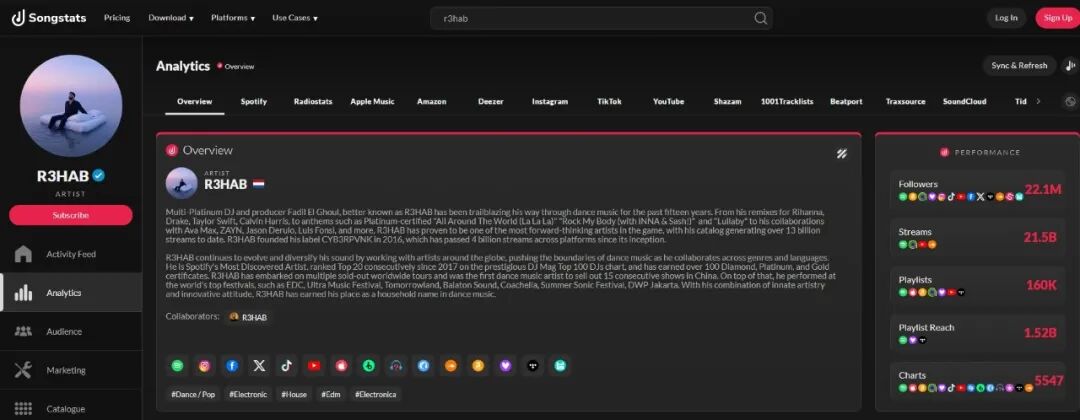1080x420 pixels.
Task: Switch to the Amazon tab
Action: click(431, 101)
